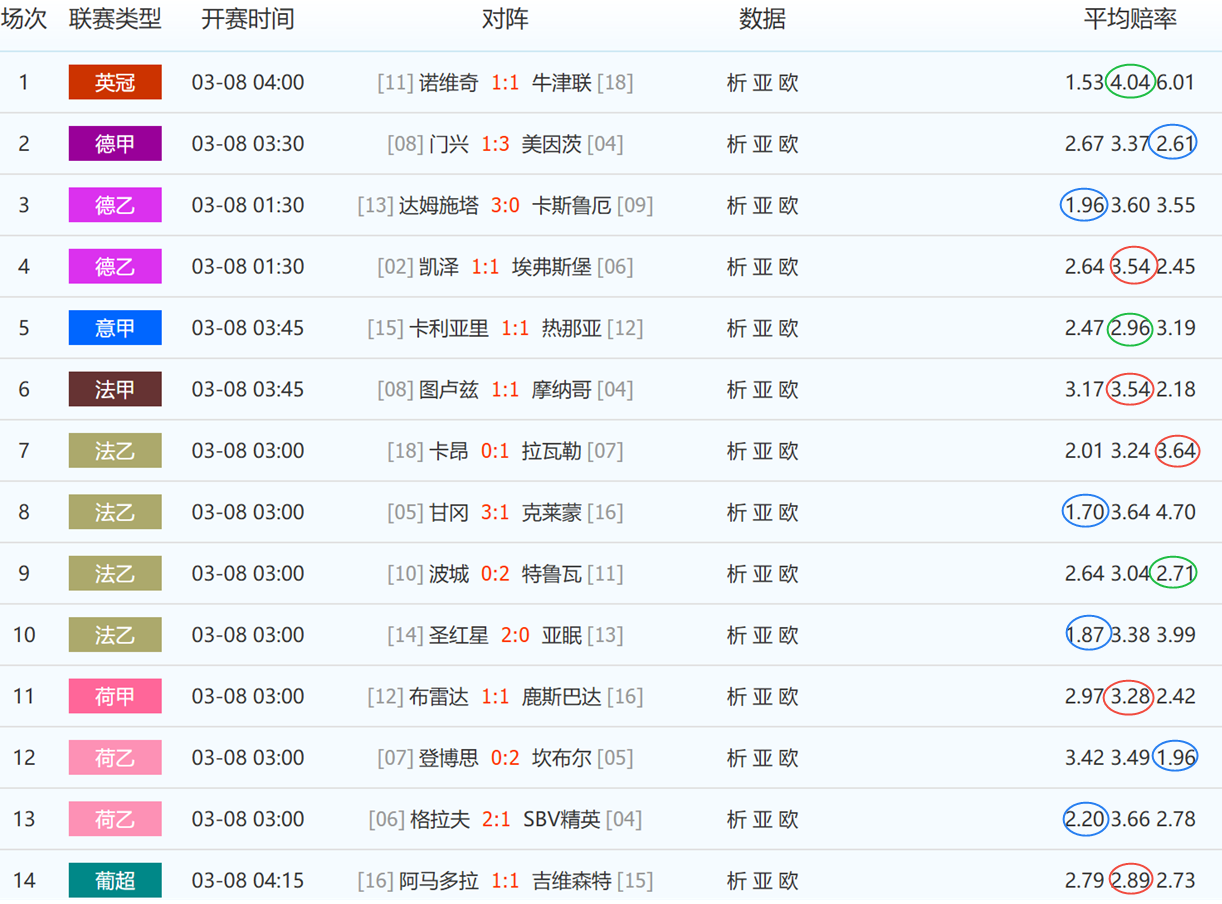This screenshot has height=904, width=1222.
Task: Open 亚 Asian odds link in 门兴 row
Action: [x=763, y=144]
